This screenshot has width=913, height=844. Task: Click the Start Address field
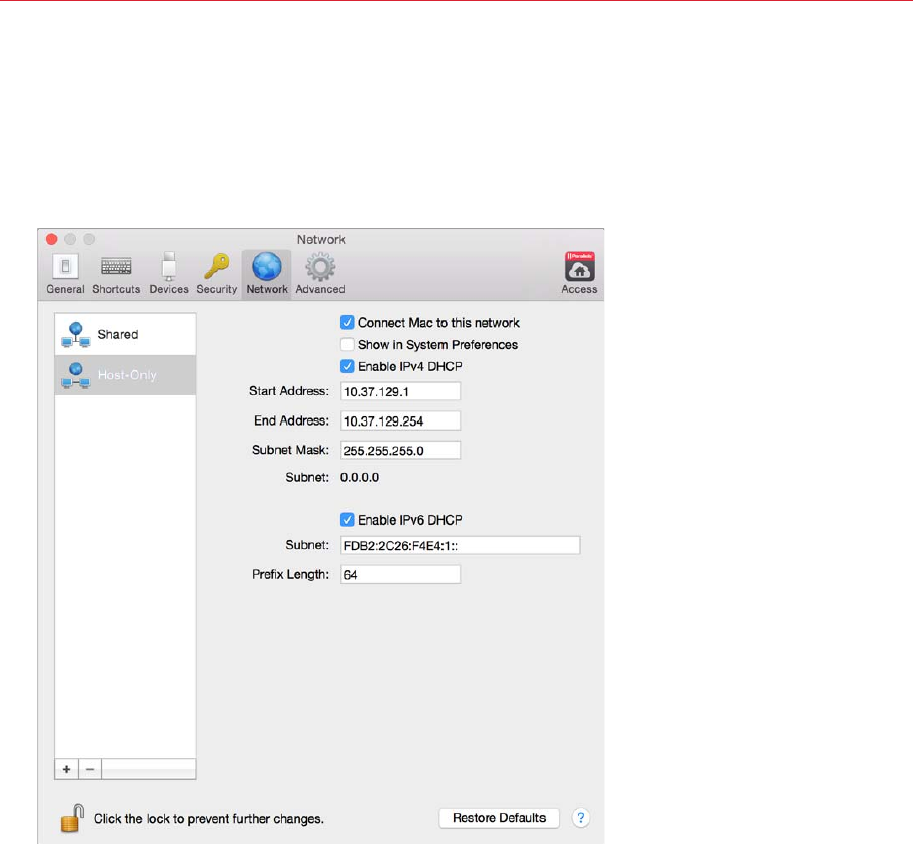[x=401, y=391]
